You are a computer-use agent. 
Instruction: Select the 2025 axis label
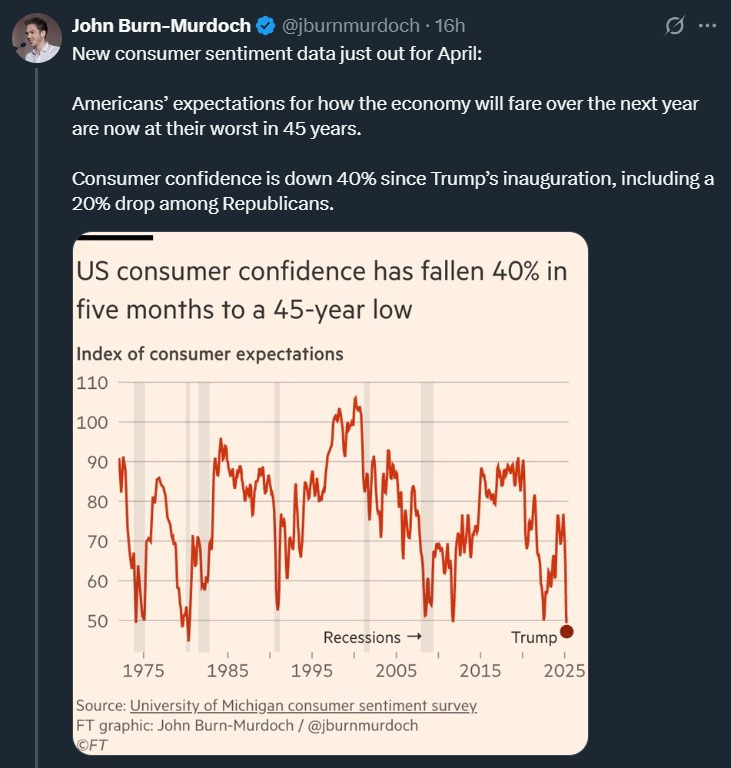pyautogui.click(x=564, y=671)
